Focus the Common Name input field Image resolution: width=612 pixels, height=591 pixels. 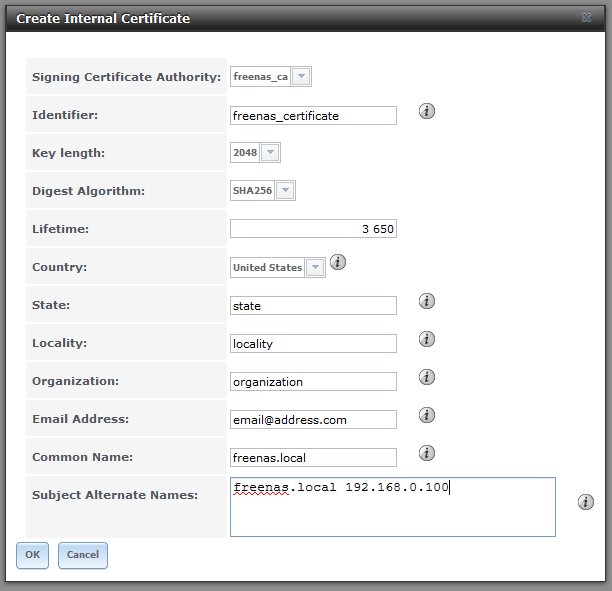click(x=313, y=458)
